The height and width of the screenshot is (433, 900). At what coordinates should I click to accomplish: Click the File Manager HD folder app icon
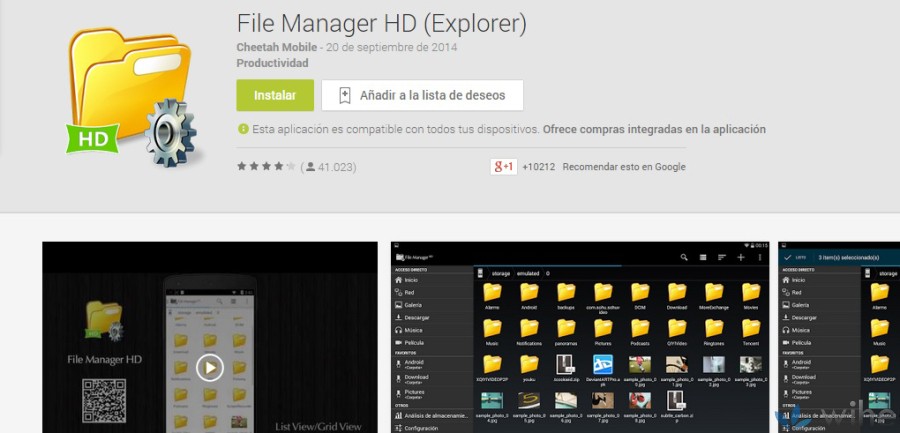[132, 98]
